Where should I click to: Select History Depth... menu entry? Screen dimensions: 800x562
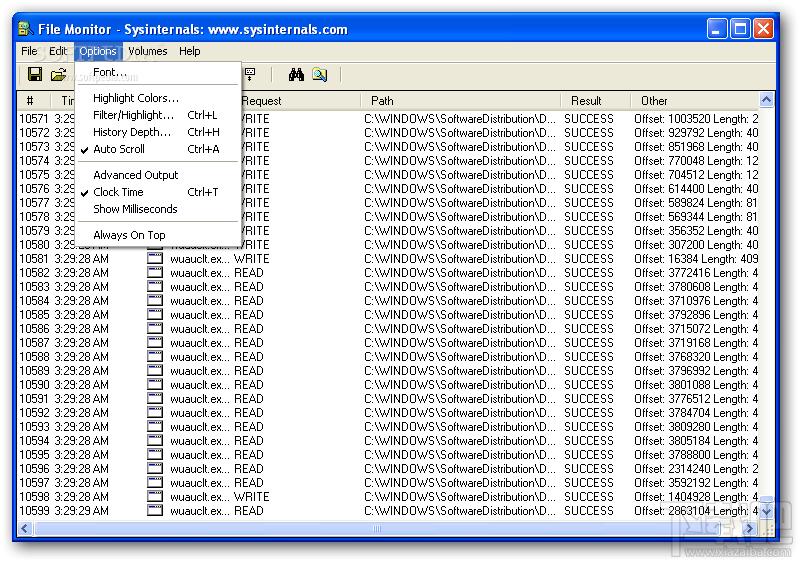coord(158,132)
